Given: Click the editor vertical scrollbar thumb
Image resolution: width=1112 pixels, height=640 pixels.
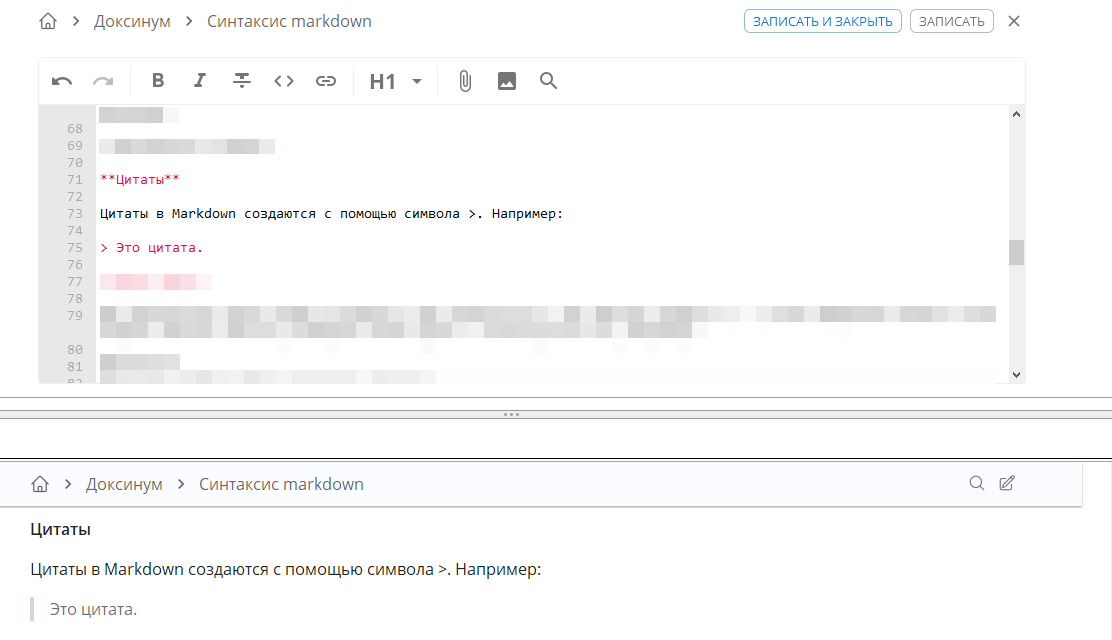Looking at the screenshot, I should pyautogui.click(x=1016, y=252).
